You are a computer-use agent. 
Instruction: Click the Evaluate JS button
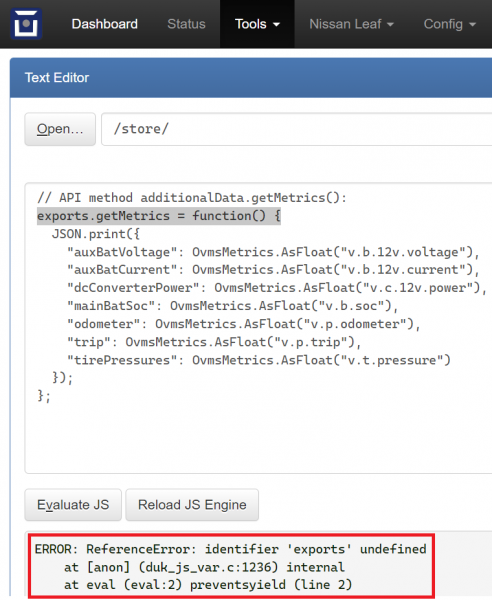[73, 505]
